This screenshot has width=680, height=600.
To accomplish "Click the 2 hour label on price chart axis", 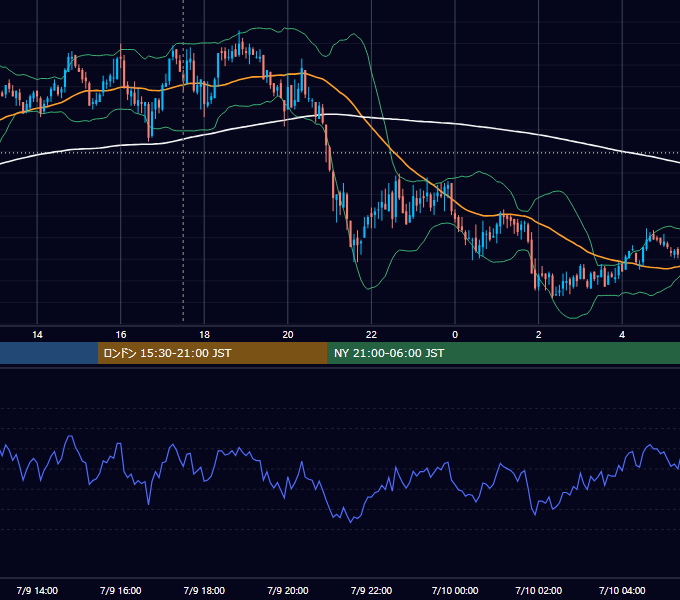I will (539, 335).
